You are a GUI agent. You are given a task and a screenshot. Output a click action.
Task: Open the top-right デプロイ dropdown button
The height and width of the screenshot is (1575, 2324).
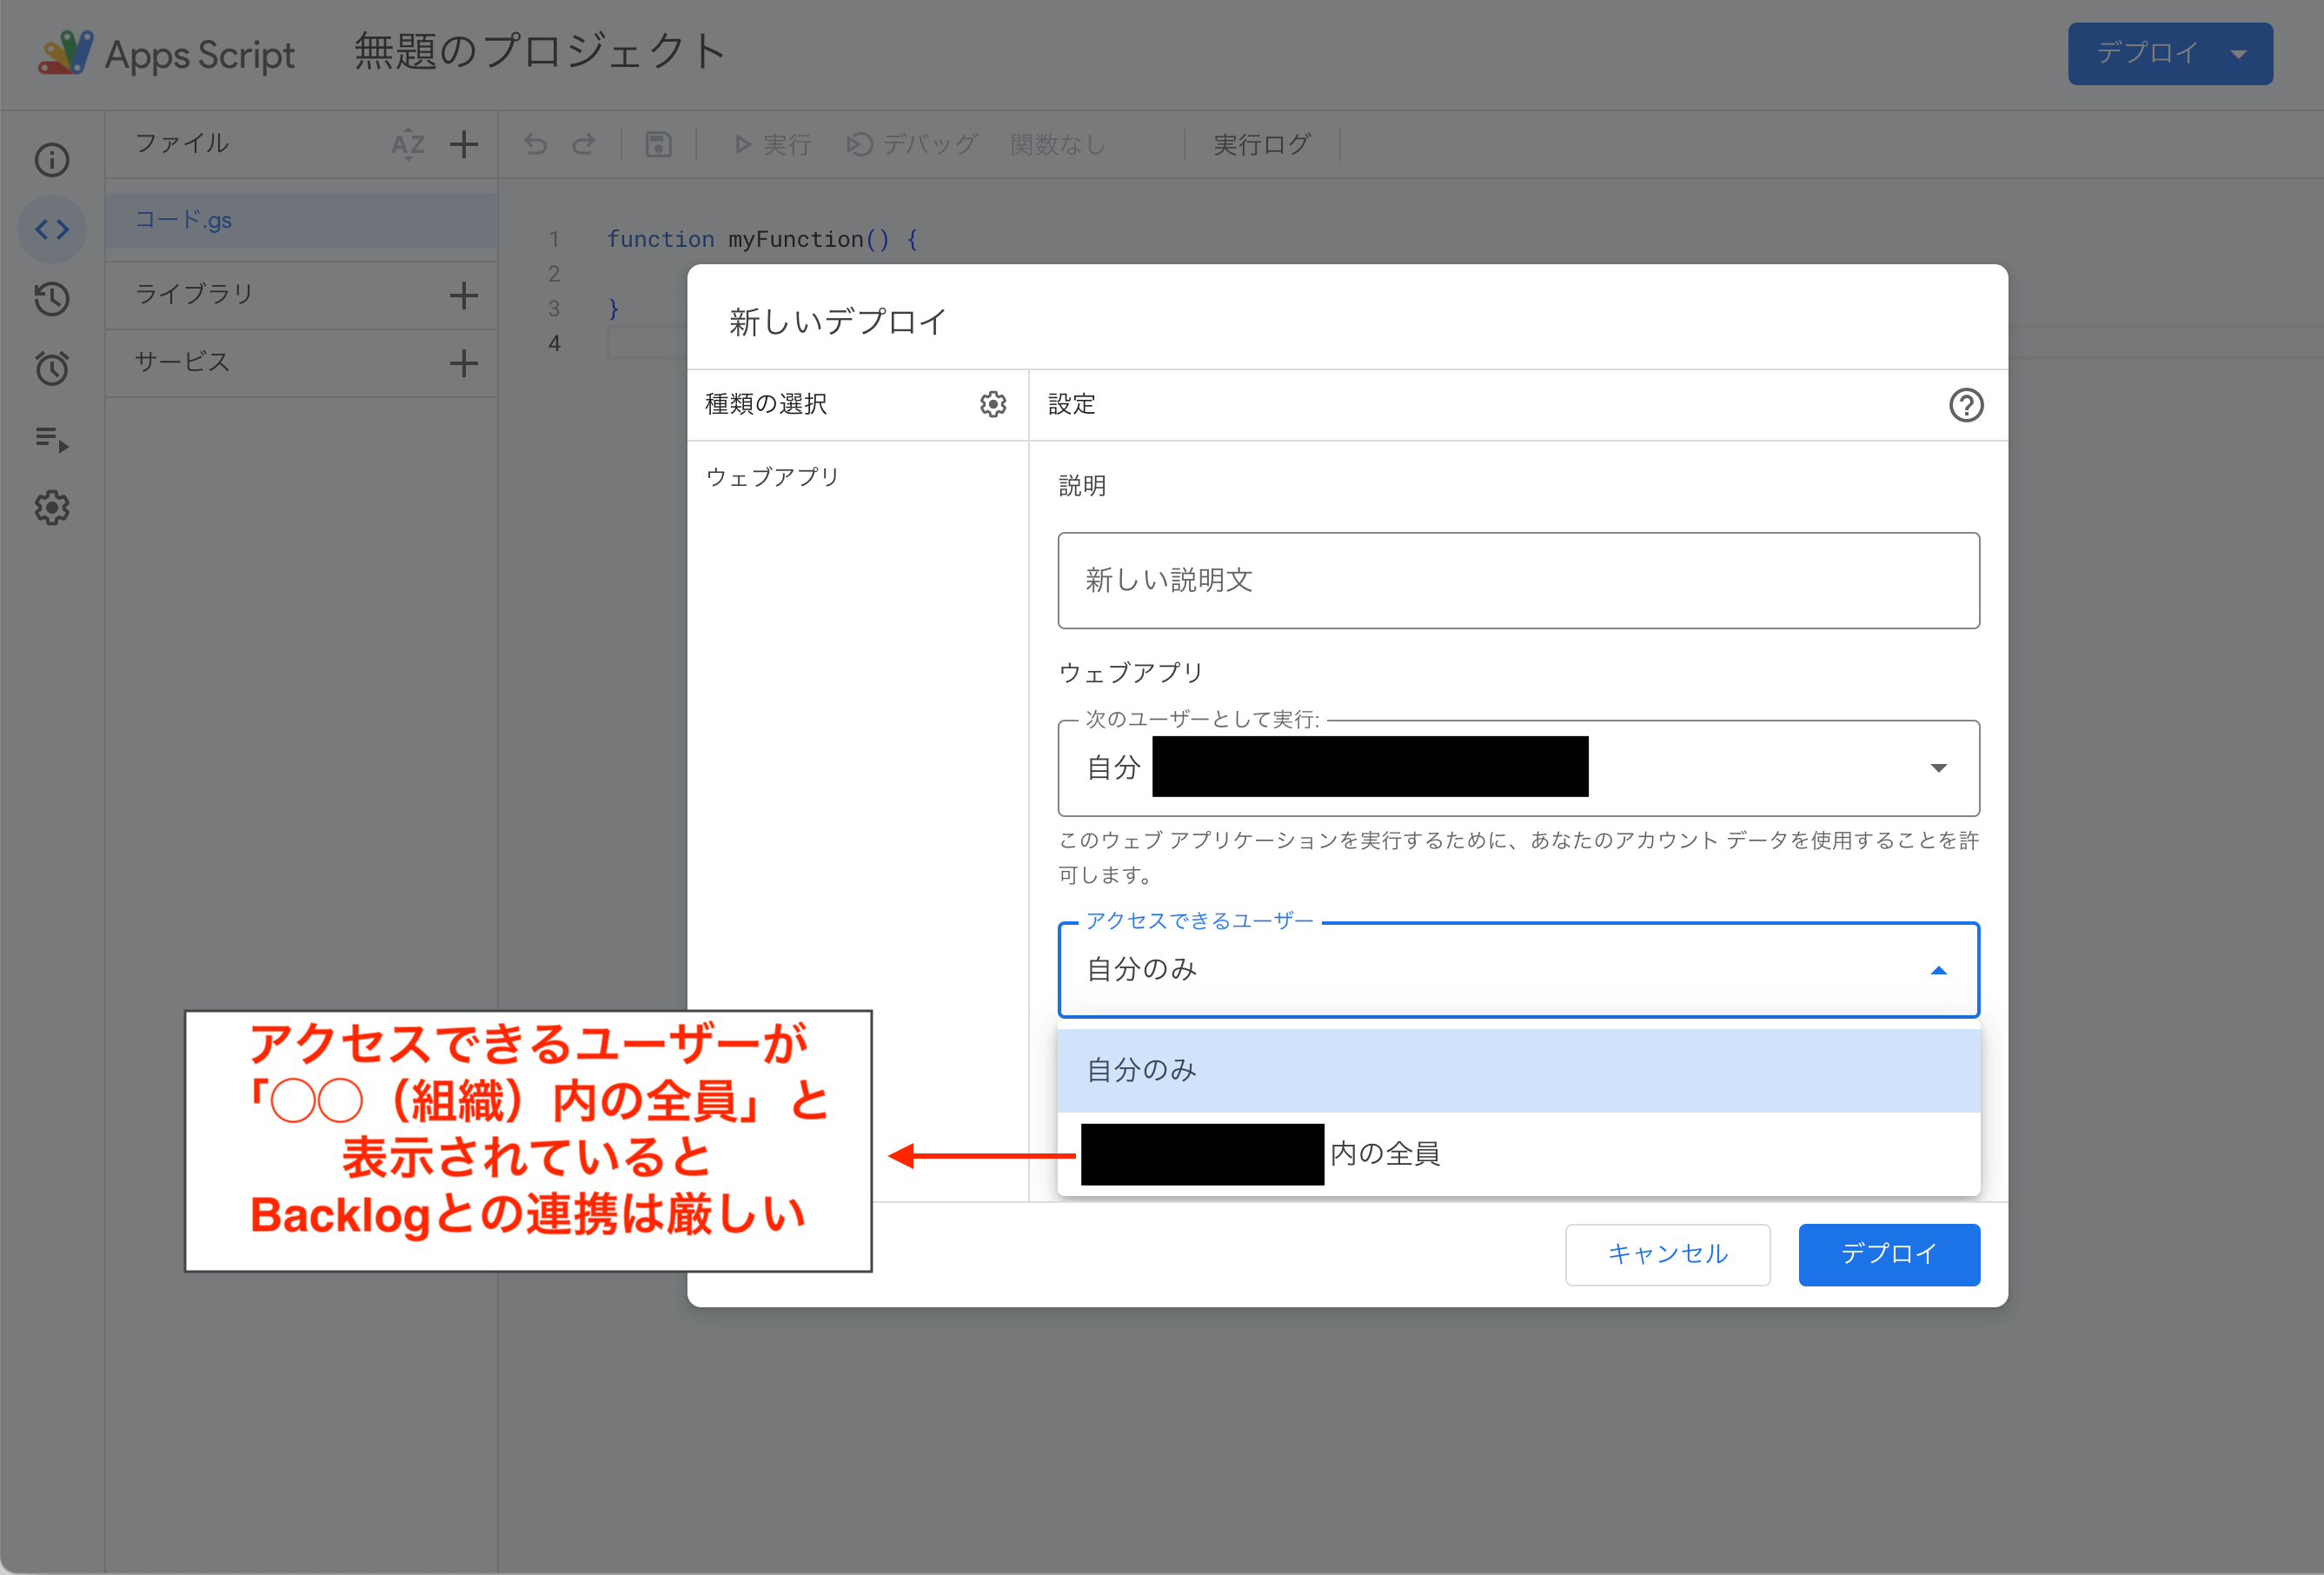[2170, 54]
